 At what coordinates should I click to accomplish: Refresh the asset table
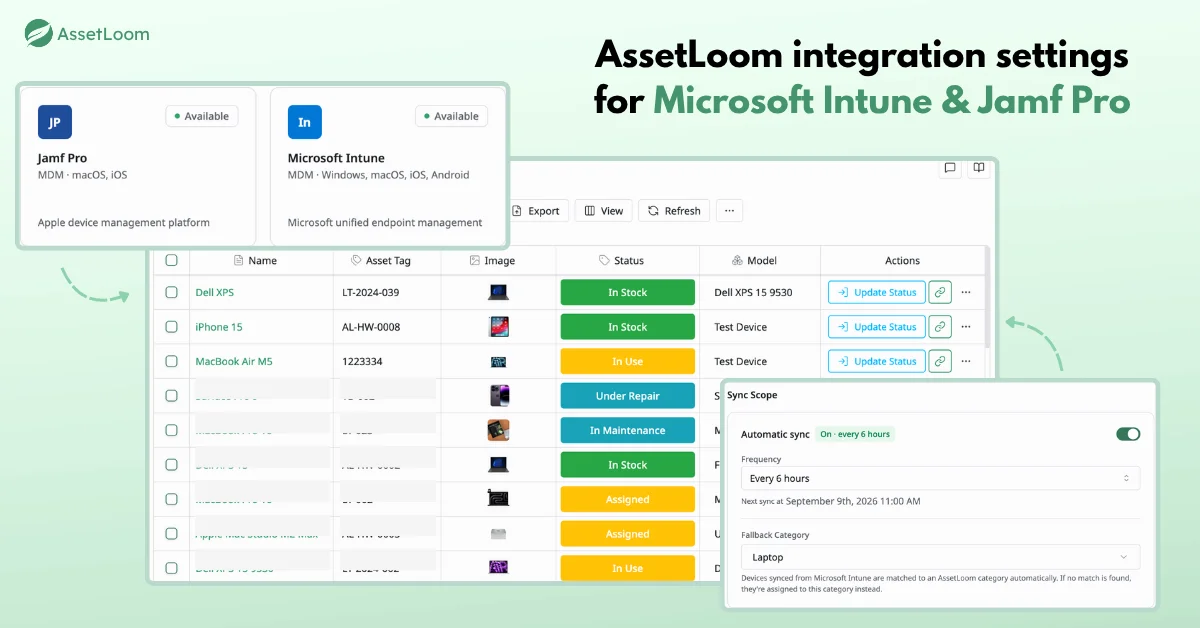pyautogui.click(x=674, y=211)
